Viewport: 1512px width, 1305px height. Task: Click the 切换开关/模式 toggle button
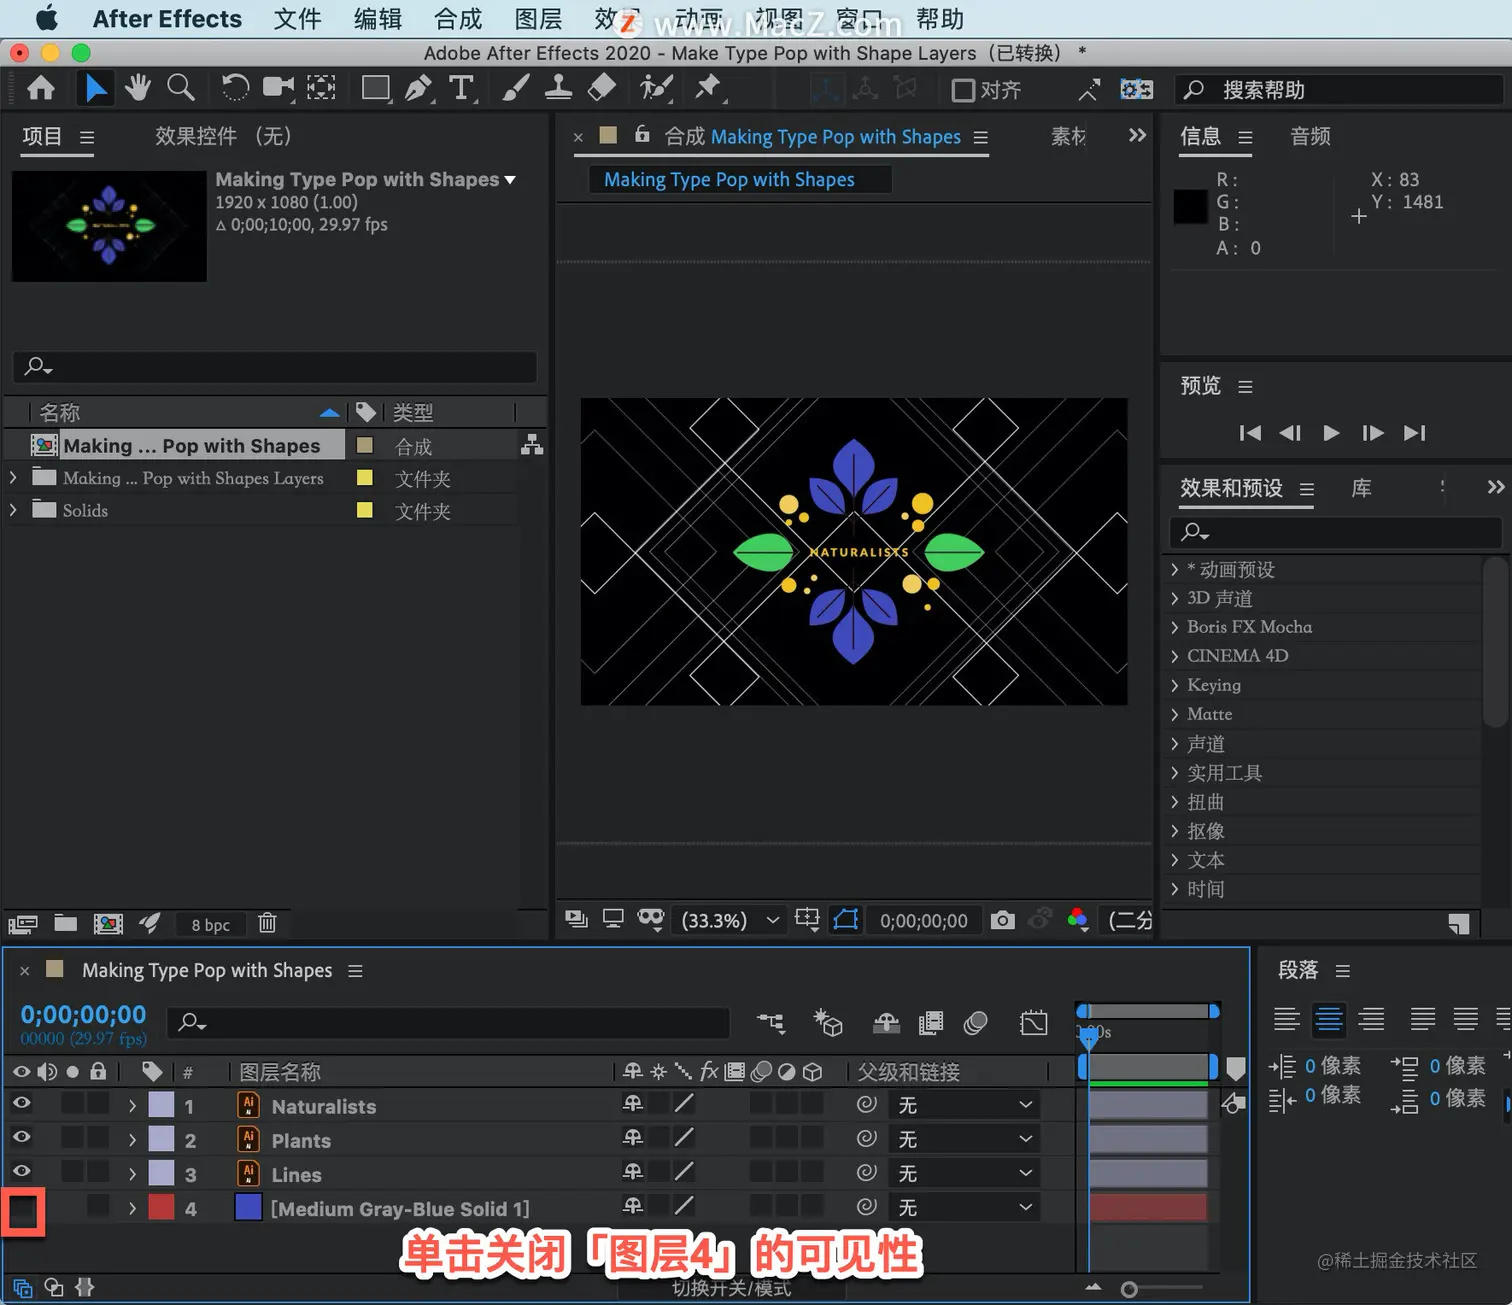[x=731, y=1288]
